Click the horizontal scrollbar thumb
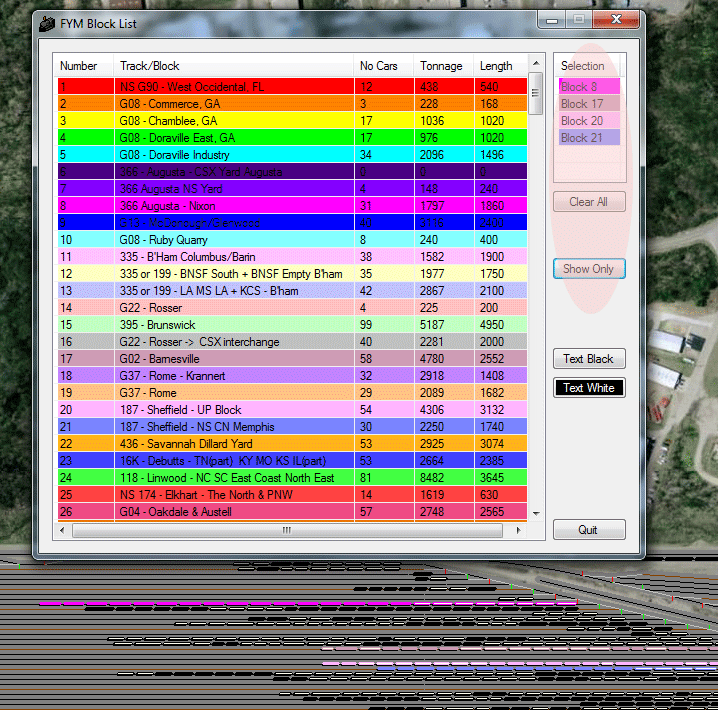 pos(287,530)
